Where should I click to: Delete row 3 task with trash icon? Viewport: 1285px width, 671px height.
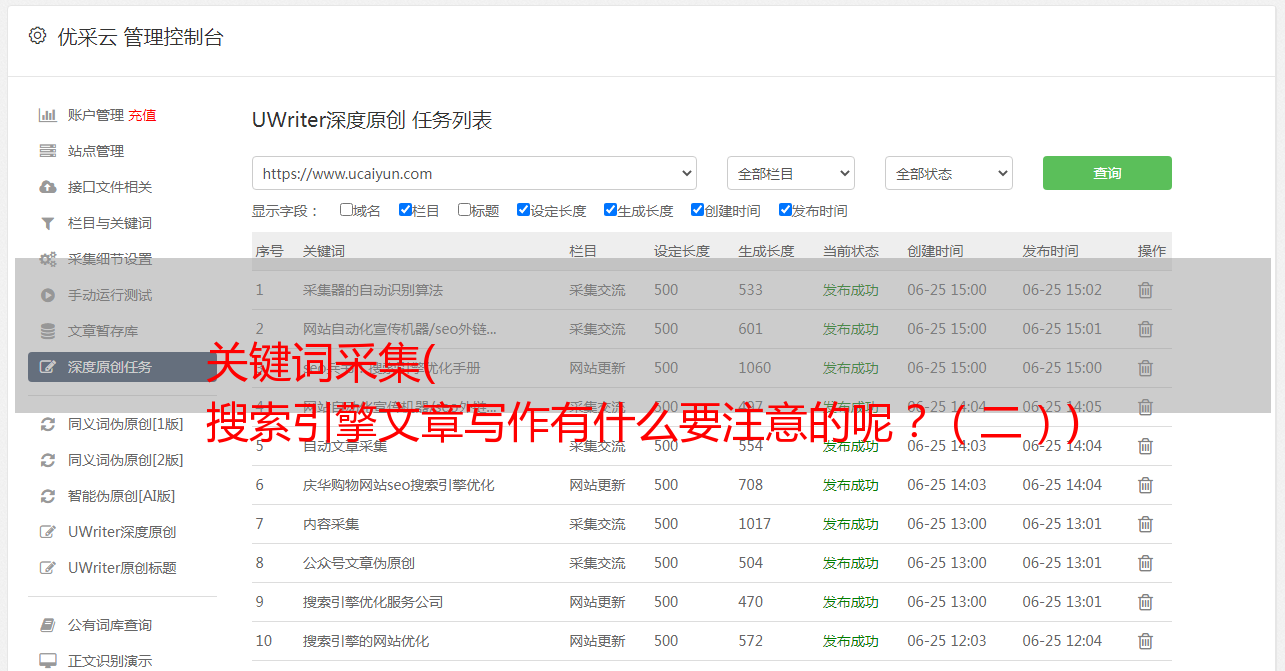1146,368
